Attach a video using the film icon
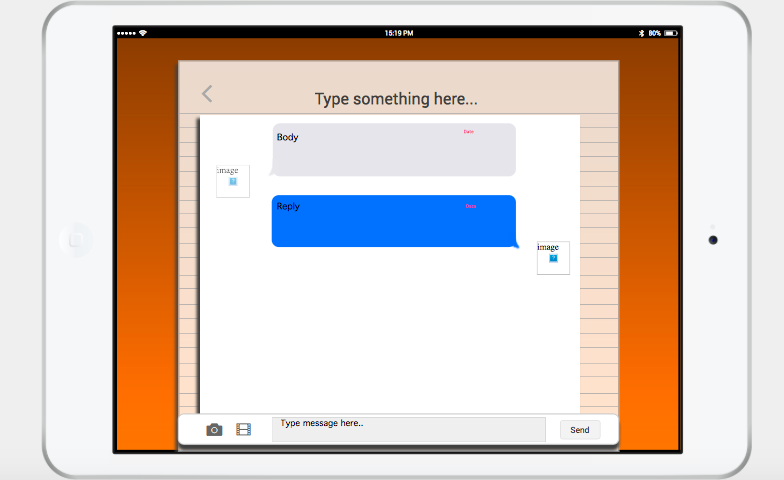Viewport: 784px width, 480px height. pos(243,430)
